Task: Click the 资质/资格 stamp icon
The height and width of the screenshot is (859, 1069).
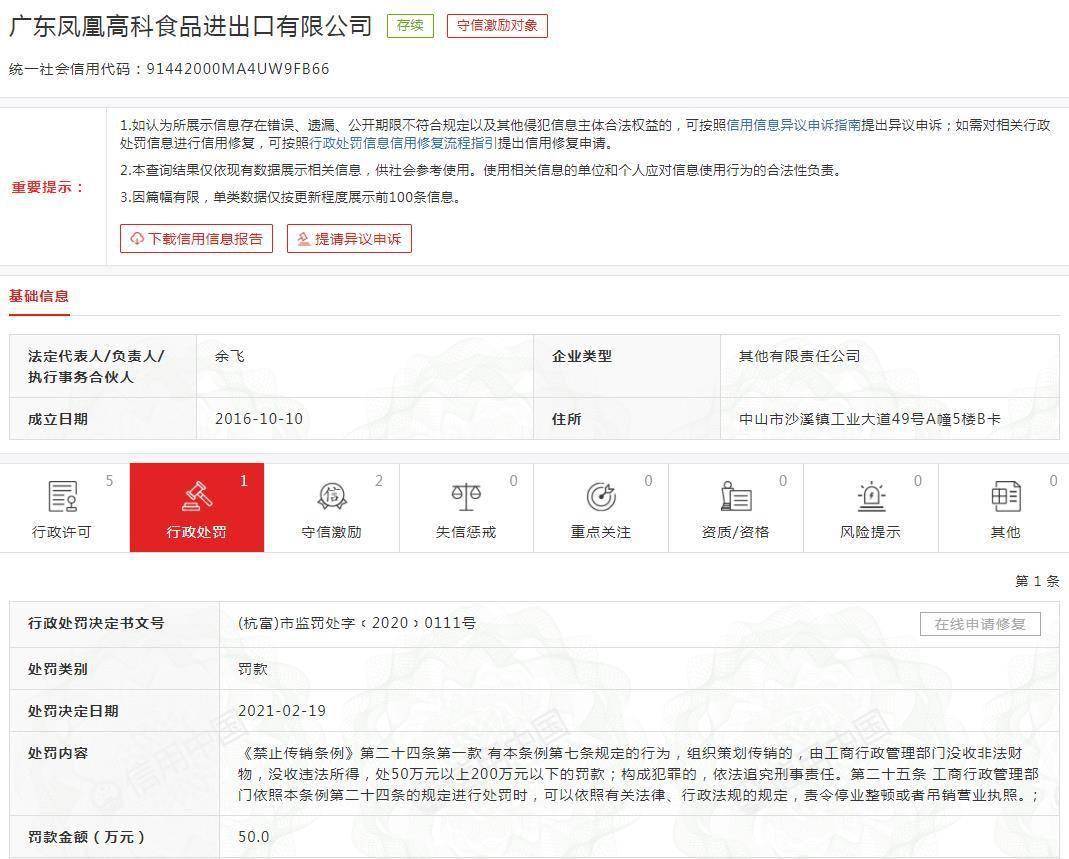Action: coord(735,496)
